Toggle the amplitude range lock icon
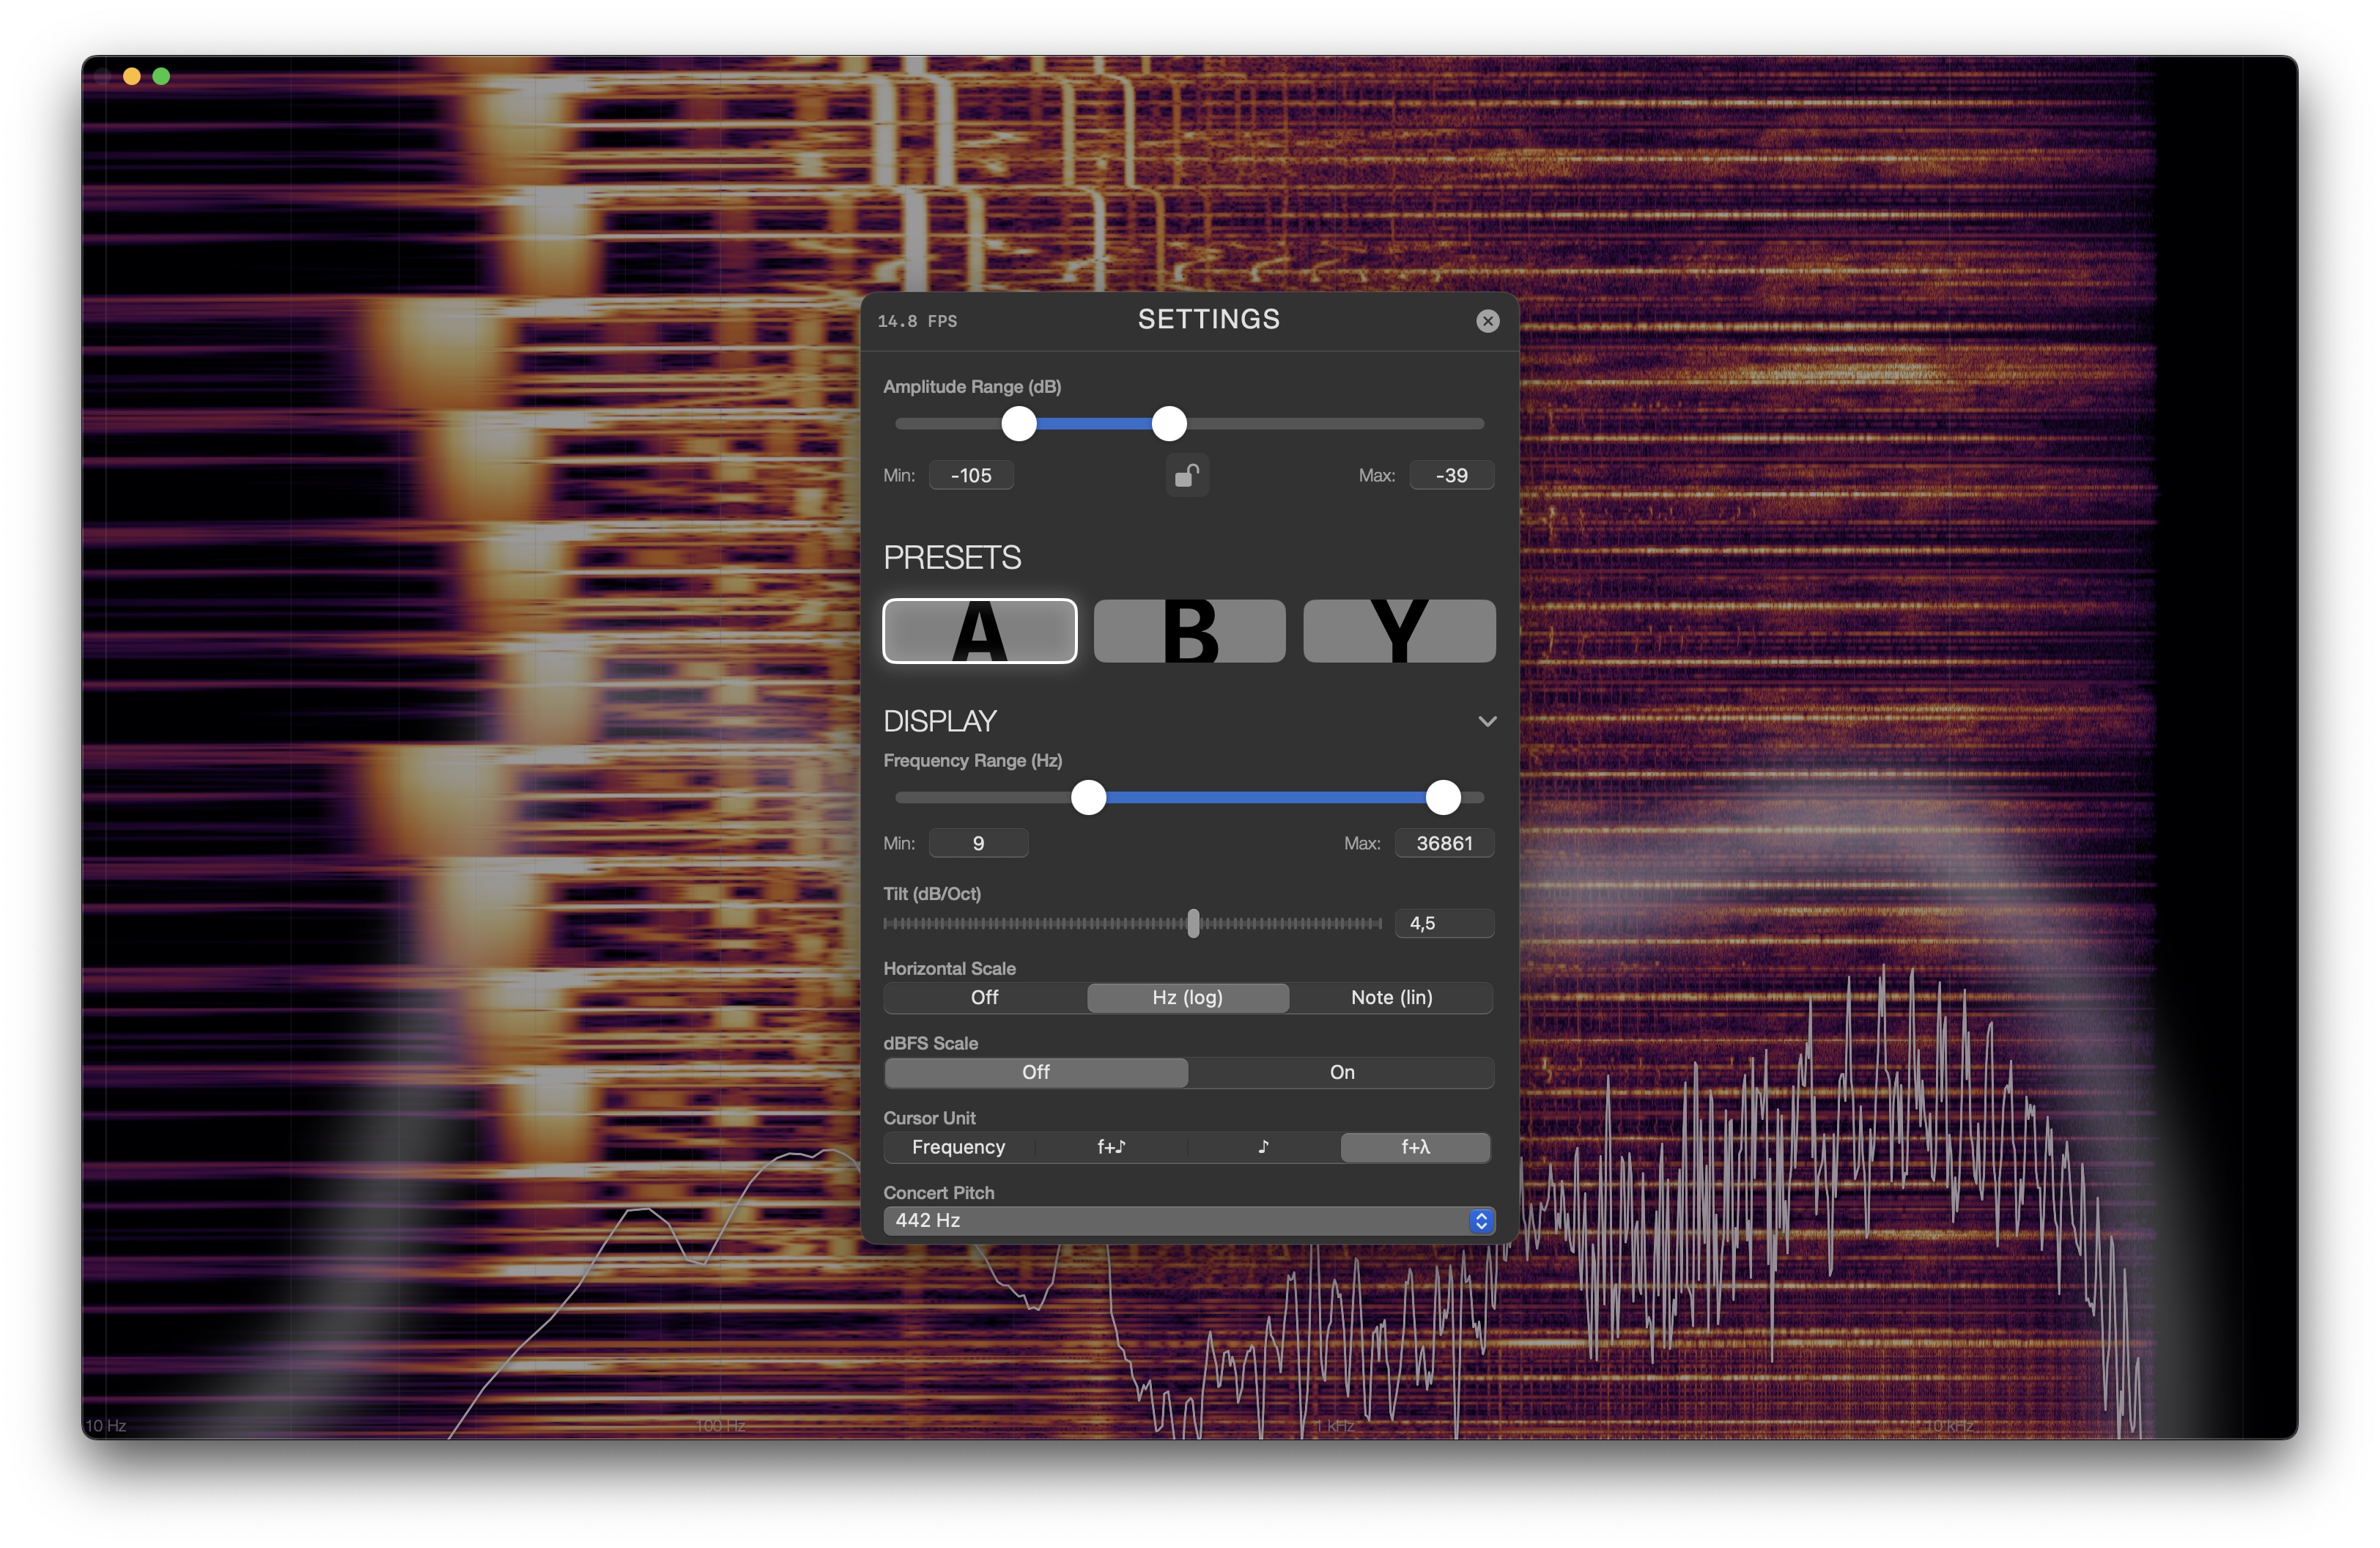The image size is (2380, 1548). (1187, 475)
